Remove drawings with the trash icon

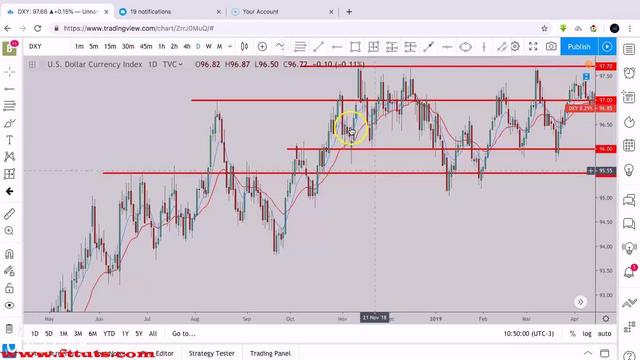pyautogui.click(x=9, y=328)
